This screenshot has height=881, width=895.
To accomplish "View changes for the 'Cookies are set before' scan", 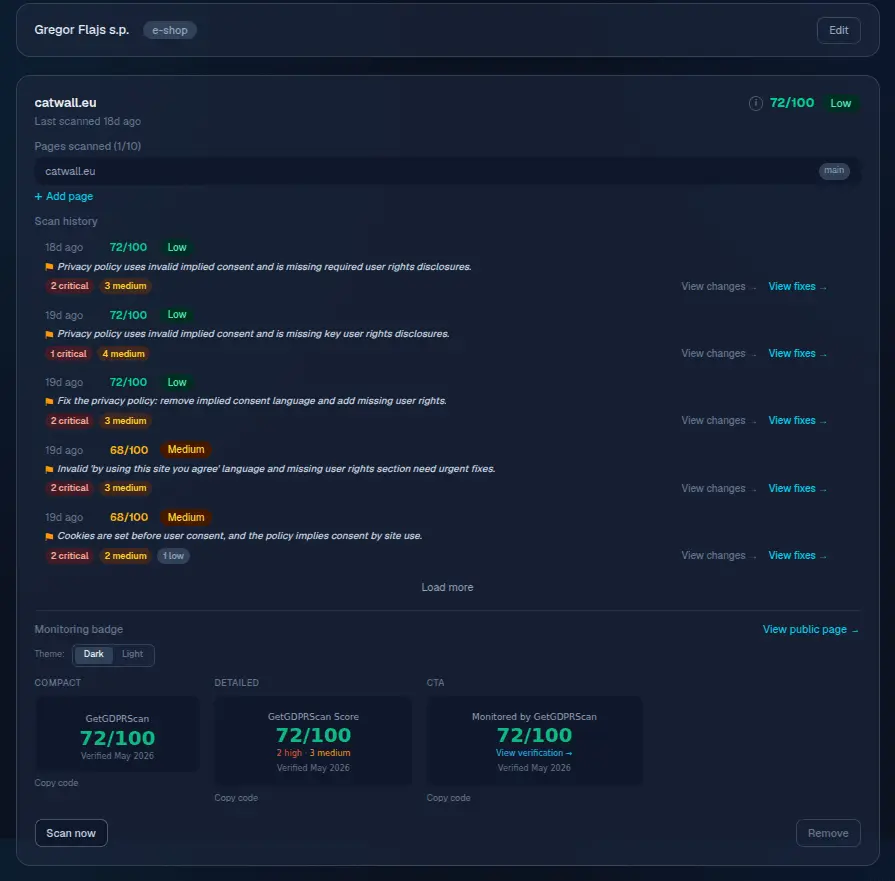I will tap(719, 556).
